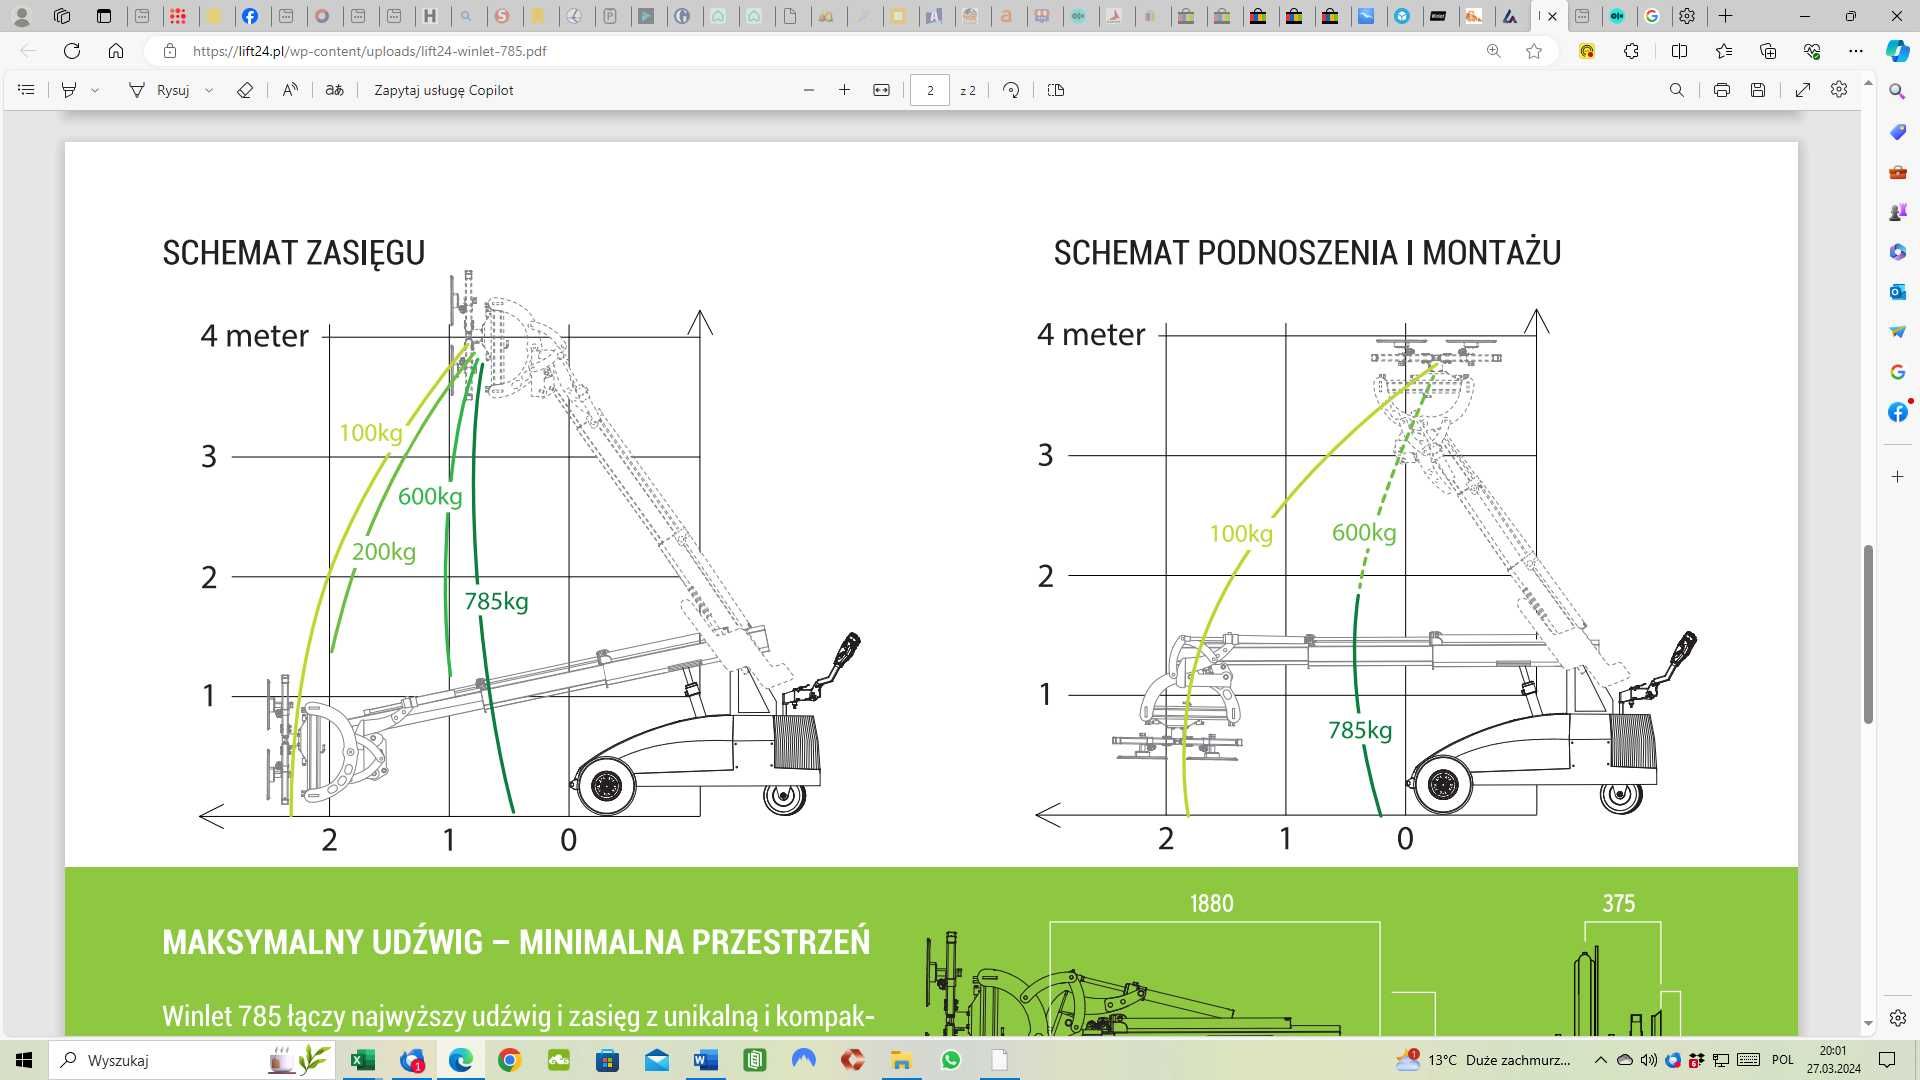Screen dimensions: 1920x1080
Task: Go to the browser home page
Action: tap(116, 51)
